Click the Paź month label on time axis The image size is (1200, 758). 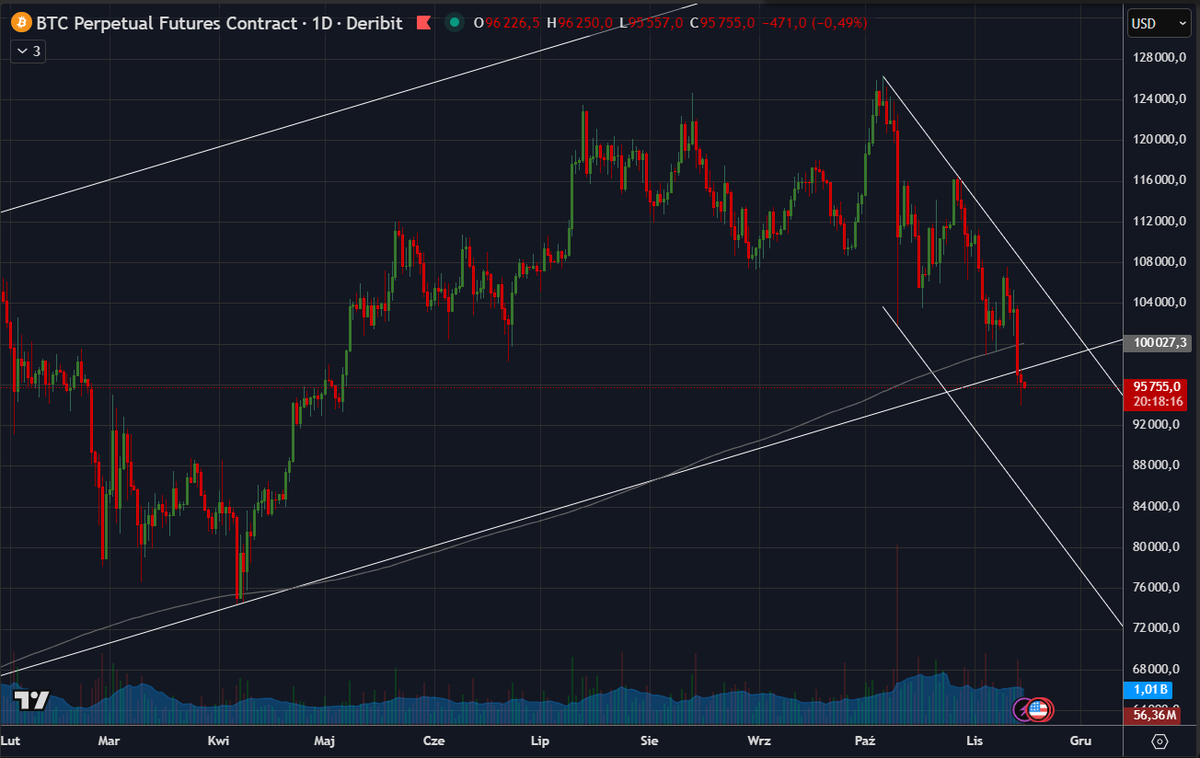866,741
